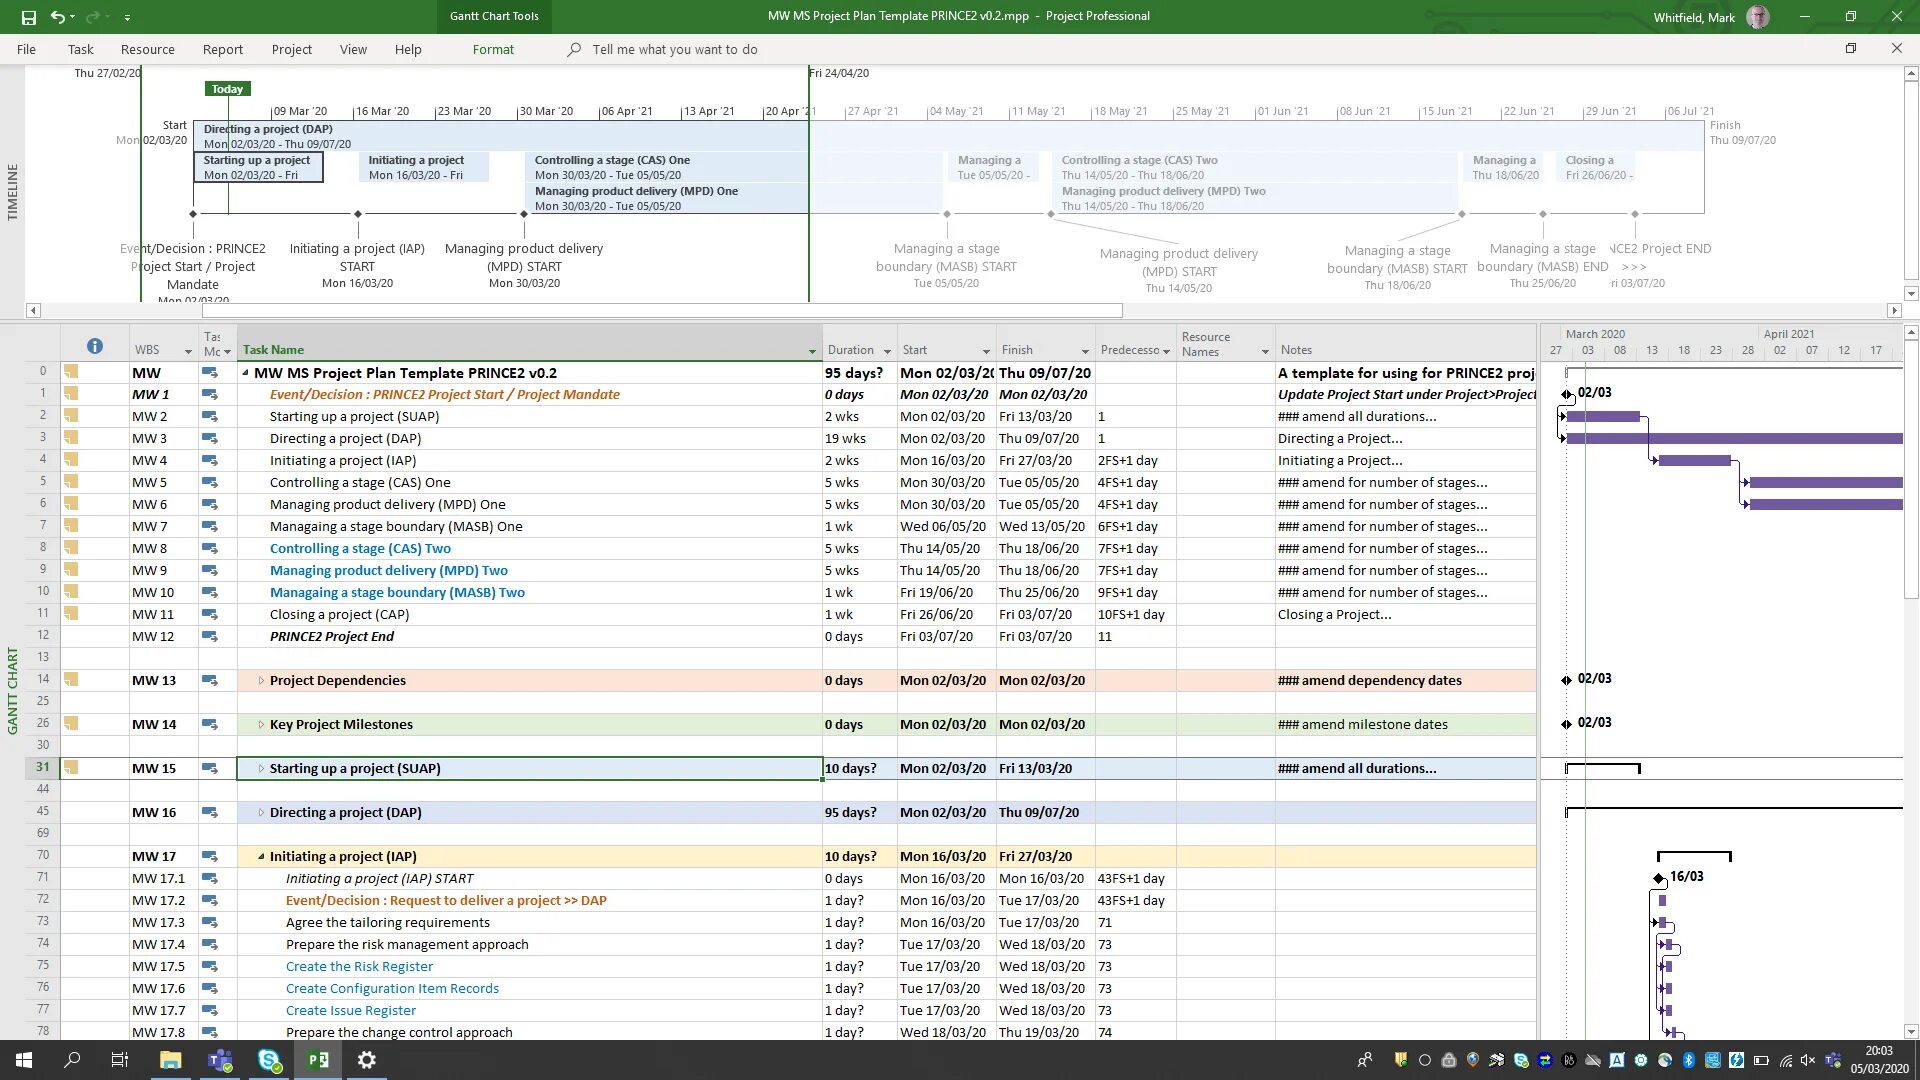
Task: Select the 16/03 milestone diamond in the Gantt chart
Action: 1658,877
